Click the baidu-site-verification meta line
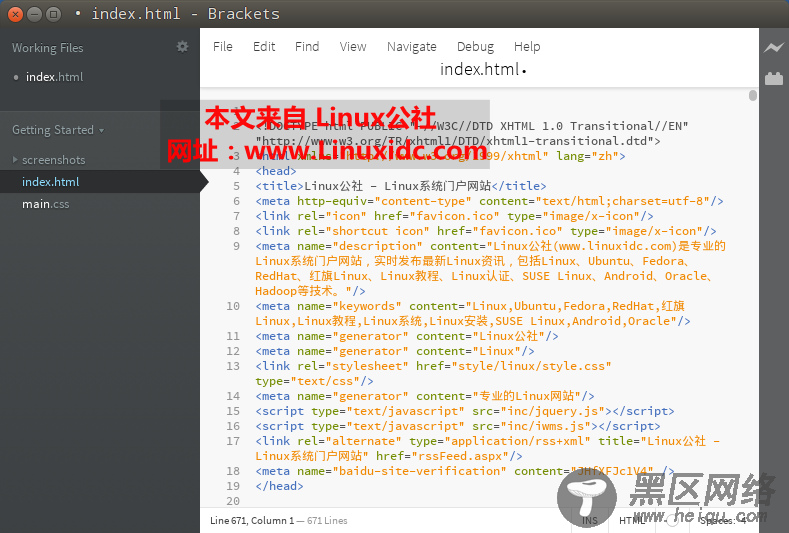789x533 pixels. 464,471
